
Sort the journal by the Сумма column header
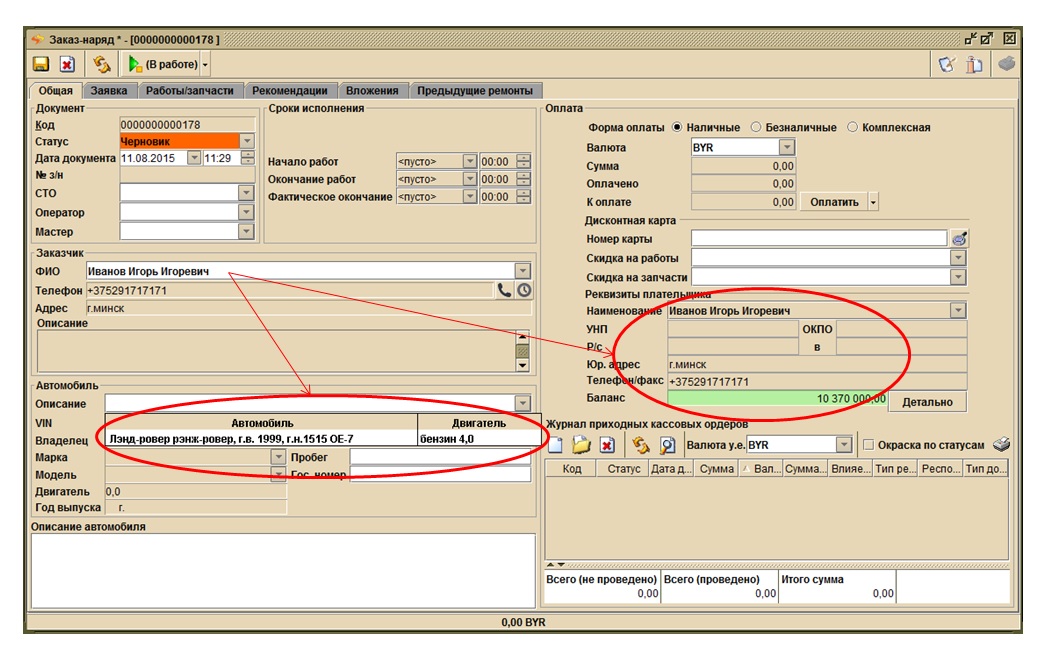716,469
